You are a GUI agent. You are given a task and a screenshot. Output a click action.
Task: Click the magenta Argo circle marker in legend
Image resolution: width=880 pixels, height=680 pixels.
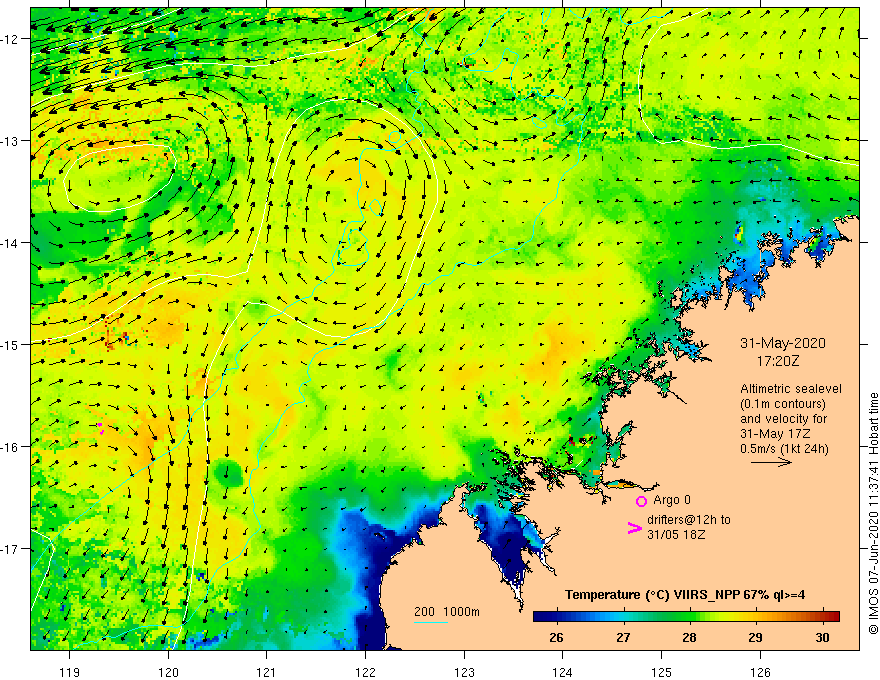[641, 501]
